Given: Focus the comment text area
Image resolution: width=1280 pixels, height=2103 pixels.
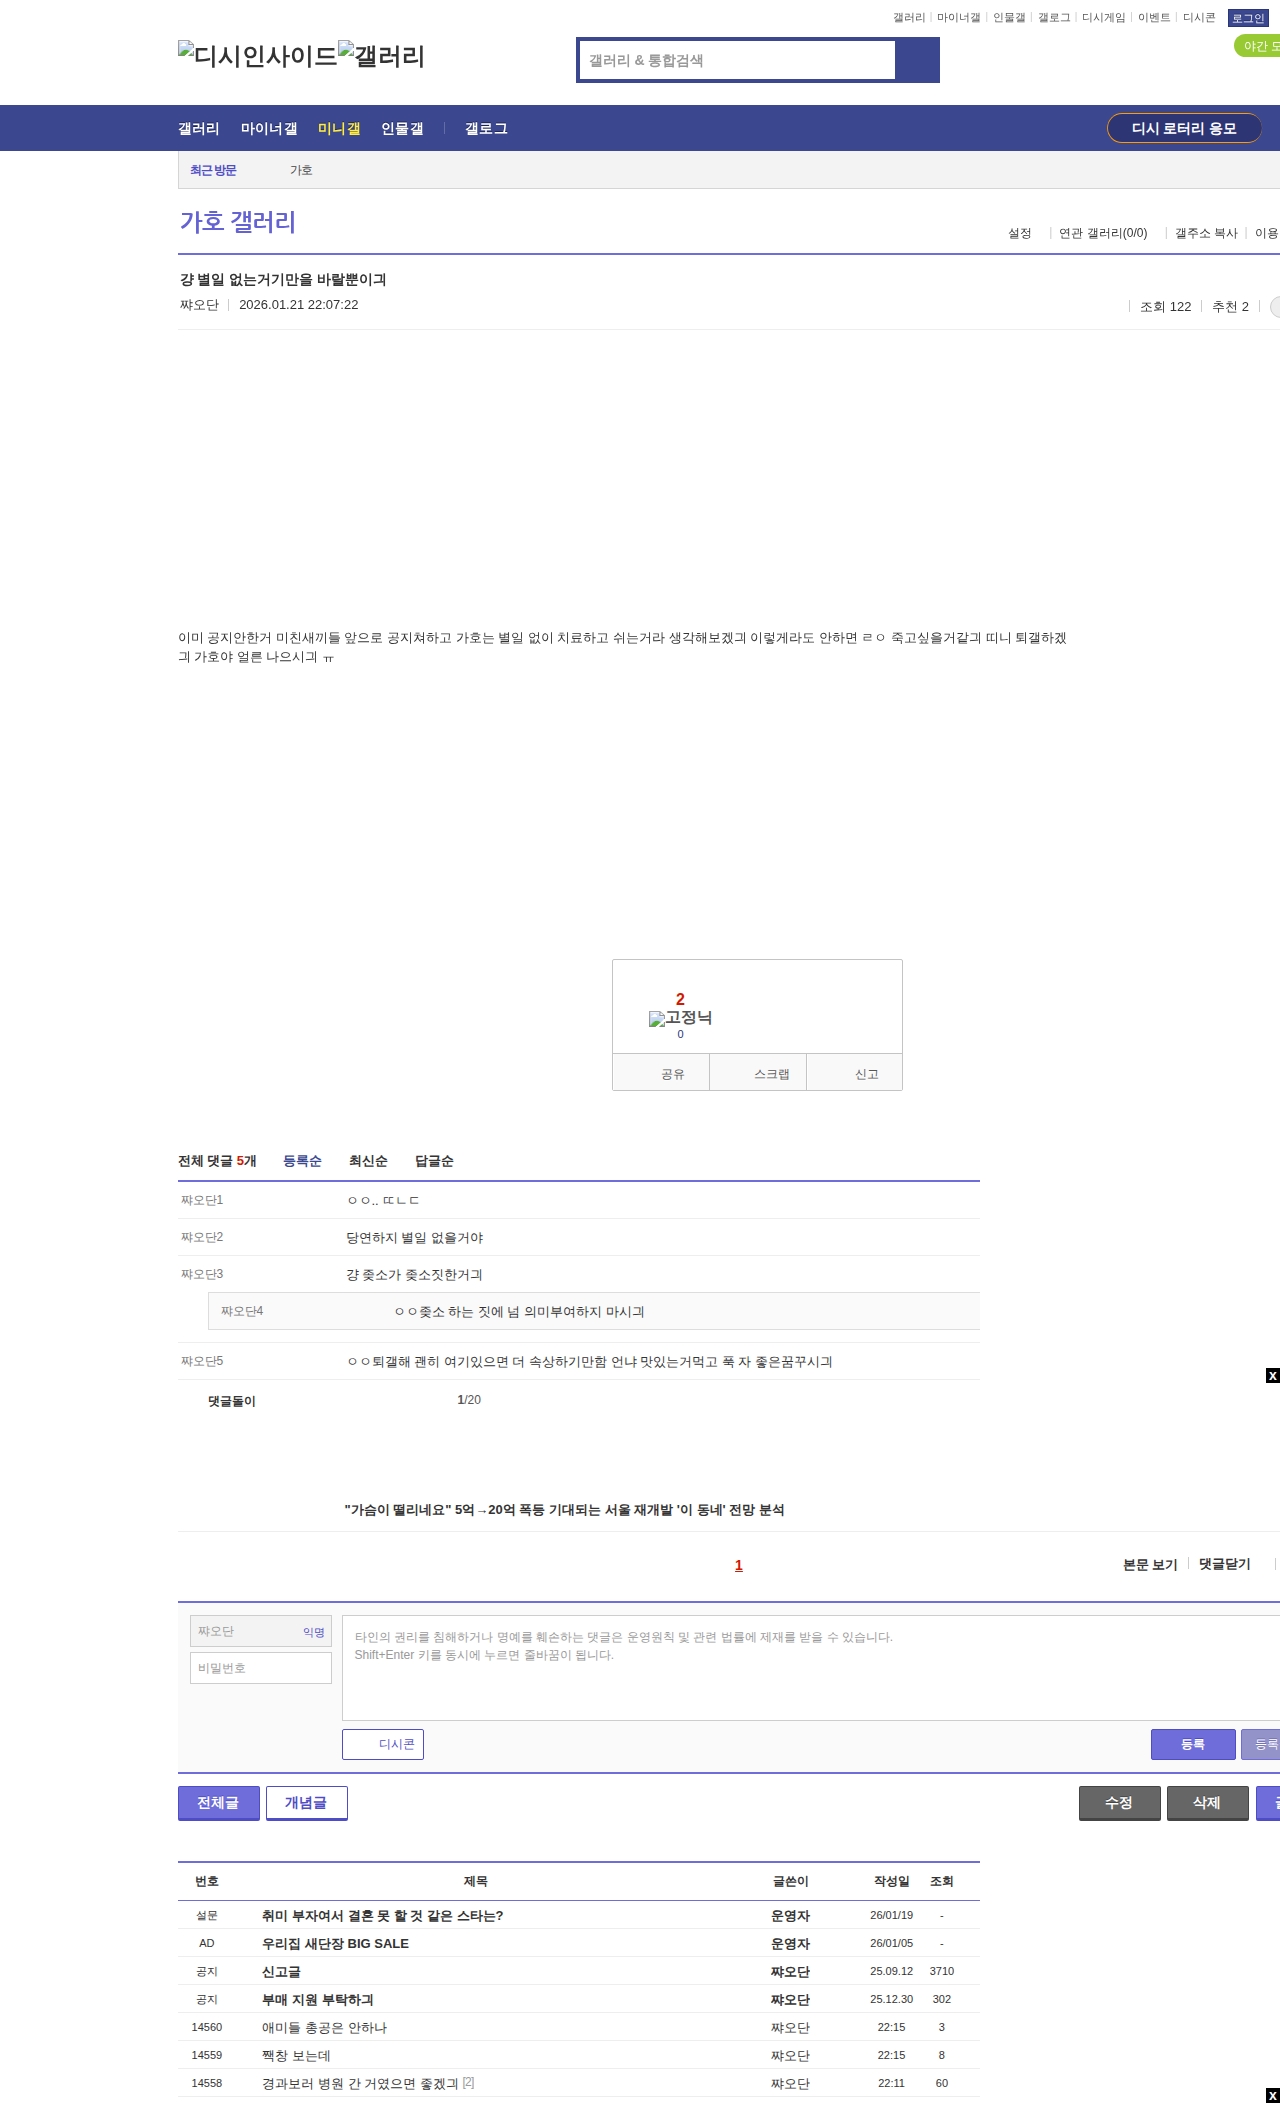Looking at the screenshot, I should click(811, 1668).
